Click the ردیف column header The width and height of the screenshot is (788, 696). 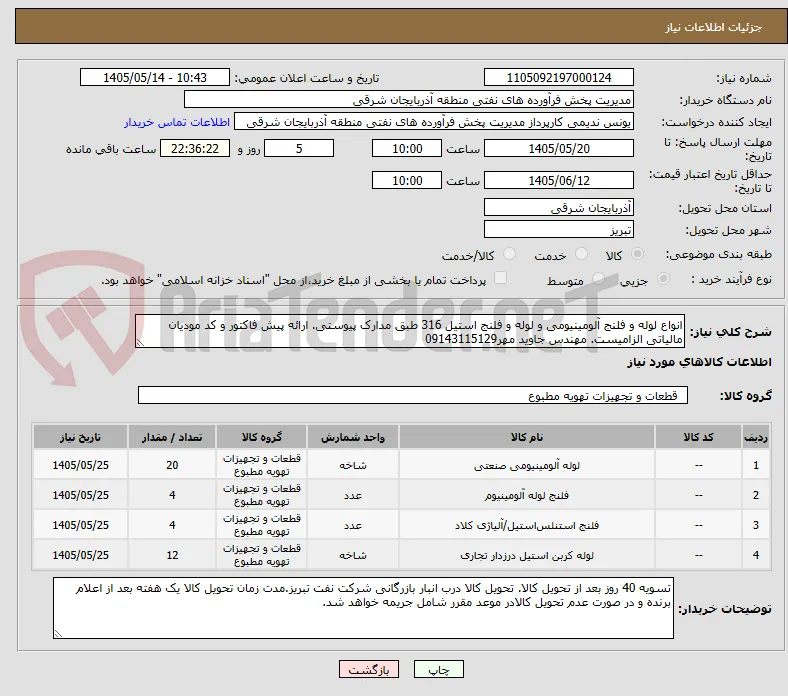pos(756,437)
